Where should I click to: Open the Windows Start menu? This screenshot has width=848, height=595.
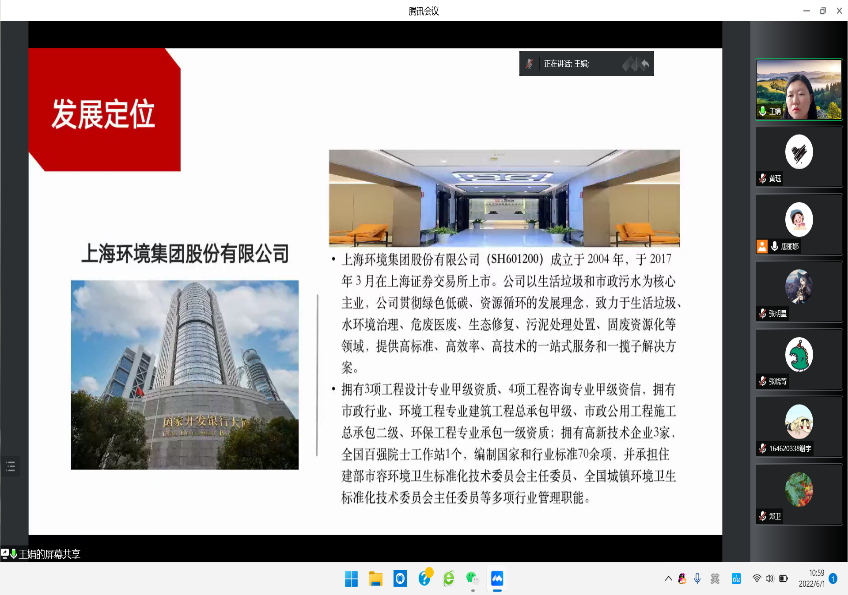(352, 579)
